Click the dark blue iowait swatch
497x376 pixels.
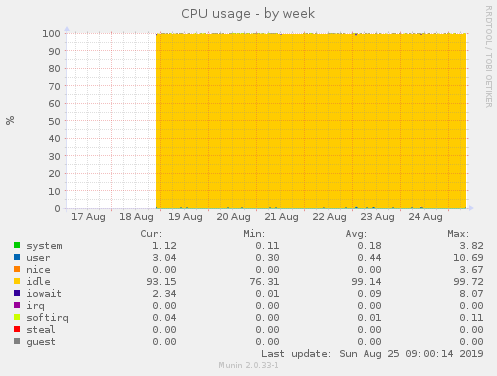click(17, 293)
